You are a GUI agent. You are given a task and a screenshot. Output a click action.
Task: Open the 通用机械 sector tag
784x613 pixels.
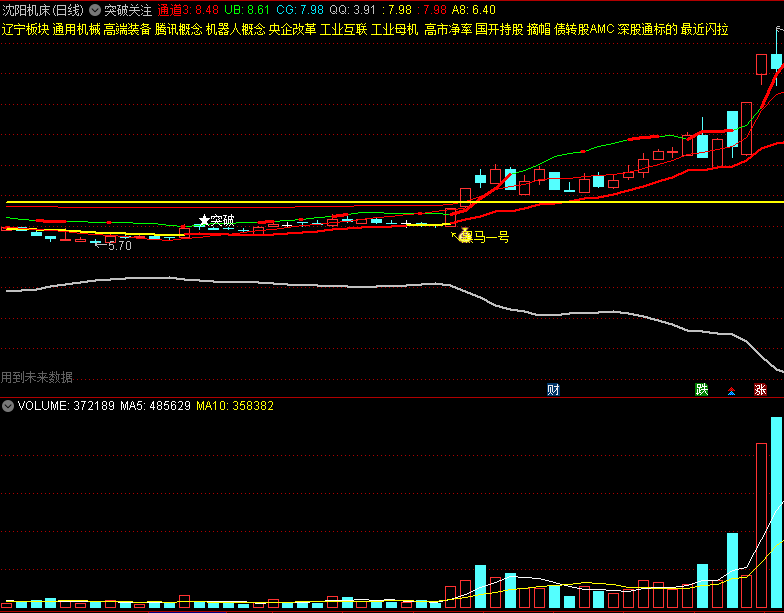pos(76,30)
